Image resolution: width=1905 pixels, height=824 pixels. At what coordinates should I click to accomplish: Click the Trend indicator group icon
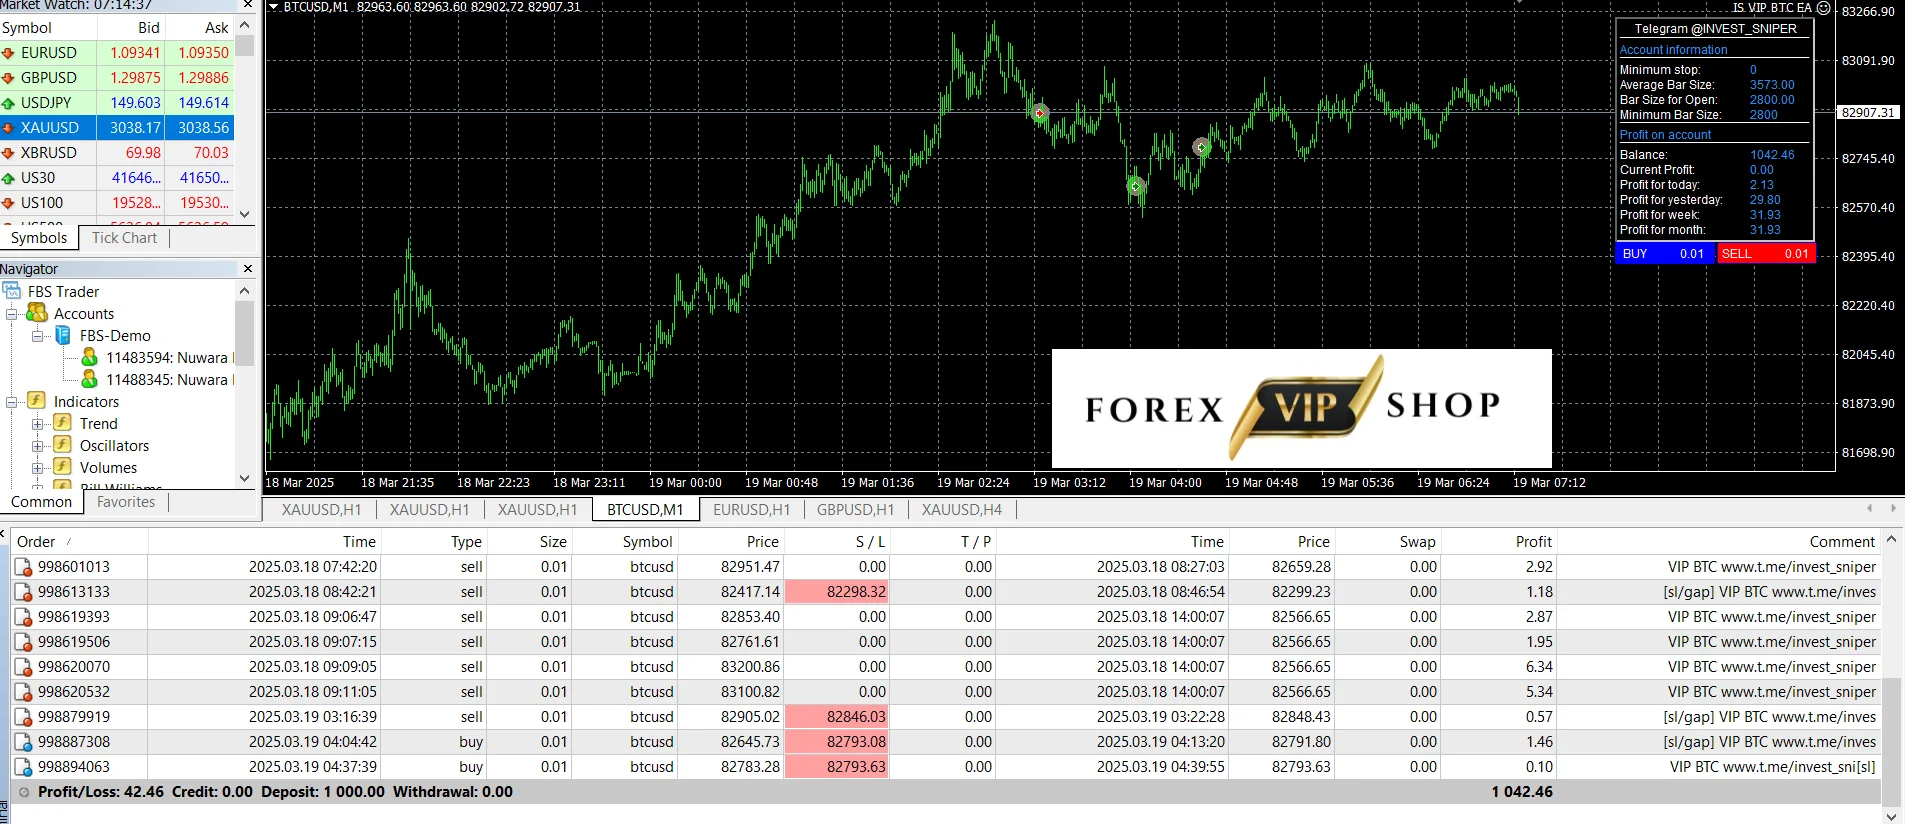(x=62, y=423)
